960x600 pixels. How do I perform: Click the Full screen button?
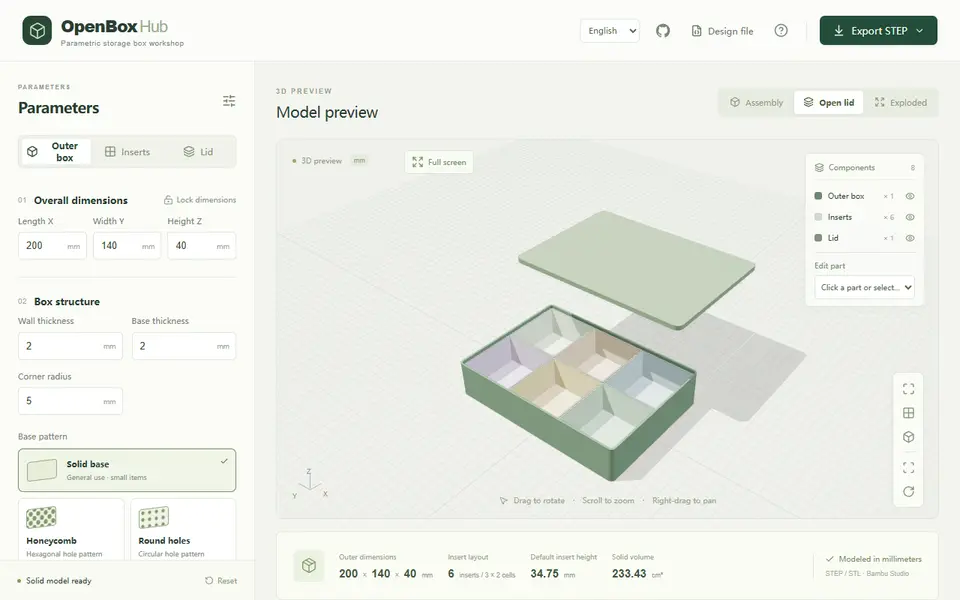(439, 162)
